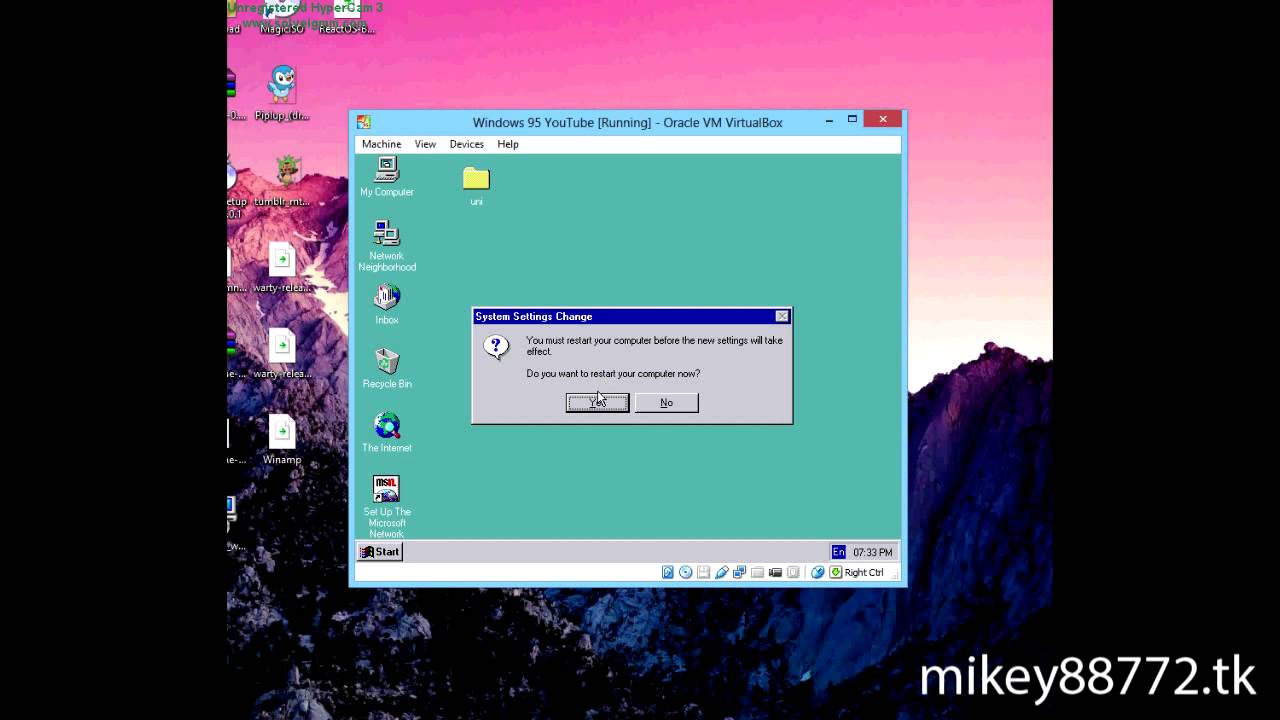This screenshot has height=720, width=1280.
Task: Open the Machine menu
Action: pyautogui.click(x=381, y=144)
